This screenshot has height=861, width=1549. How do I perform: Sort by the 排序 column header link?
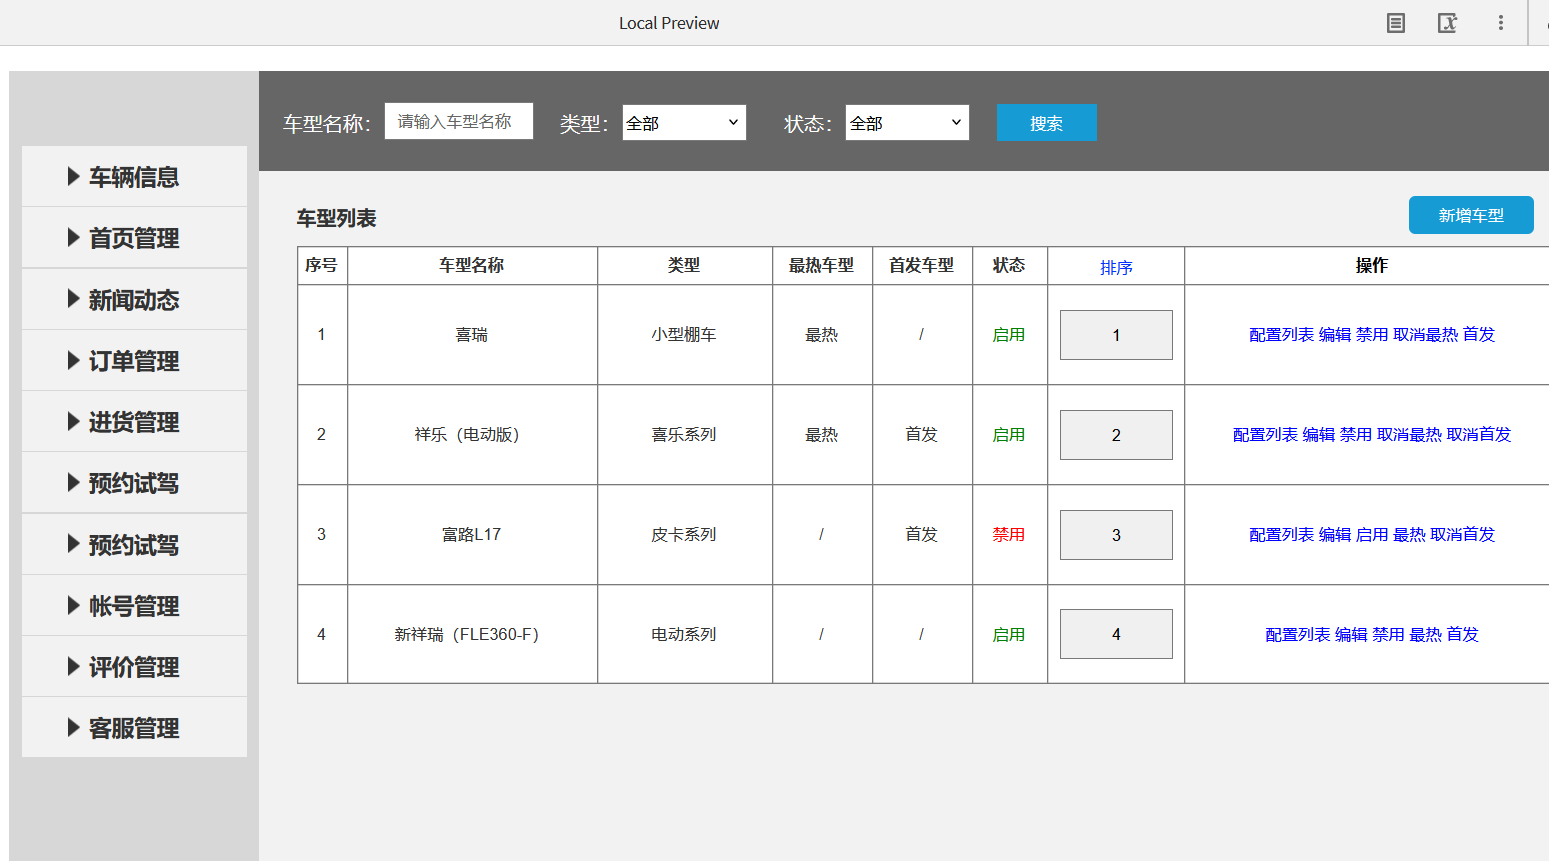tap(1116, 268)
